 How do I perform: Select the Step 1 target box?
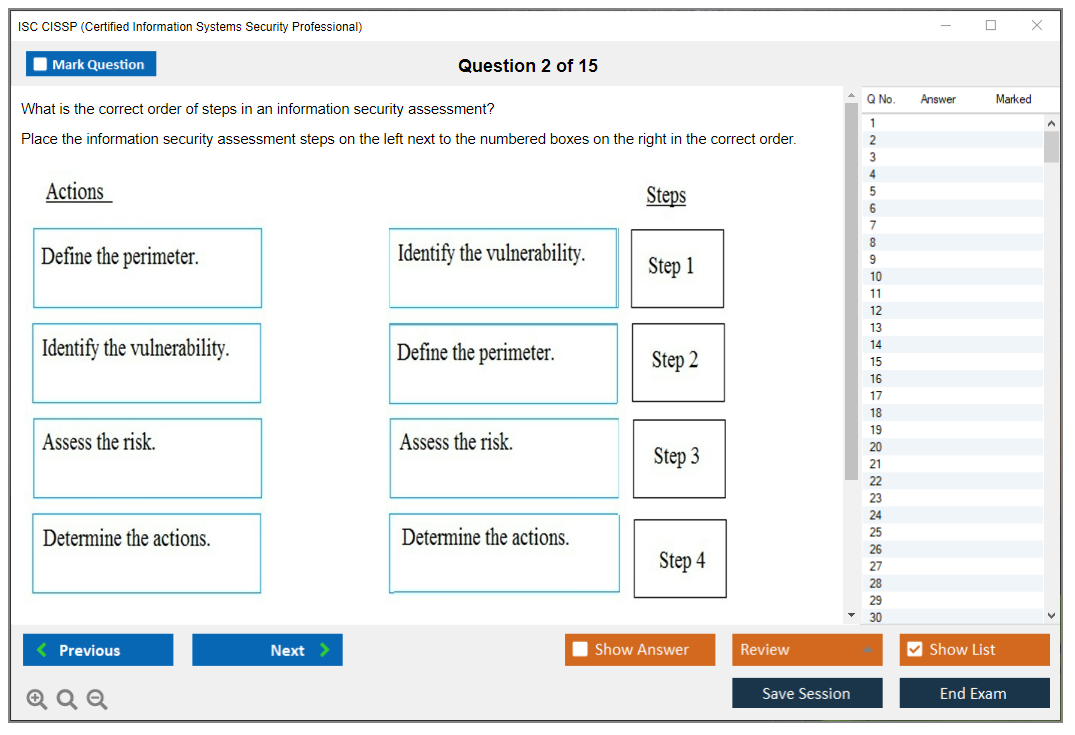[677, 268]
